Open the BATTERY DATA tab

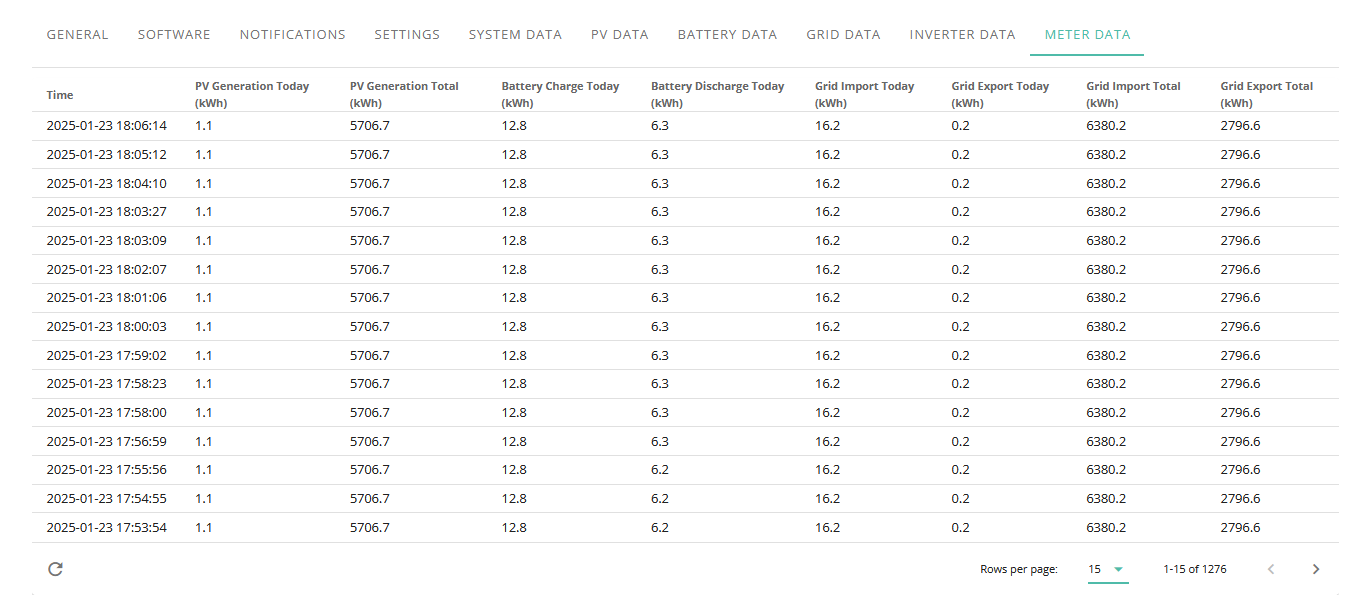pos(727,34)
